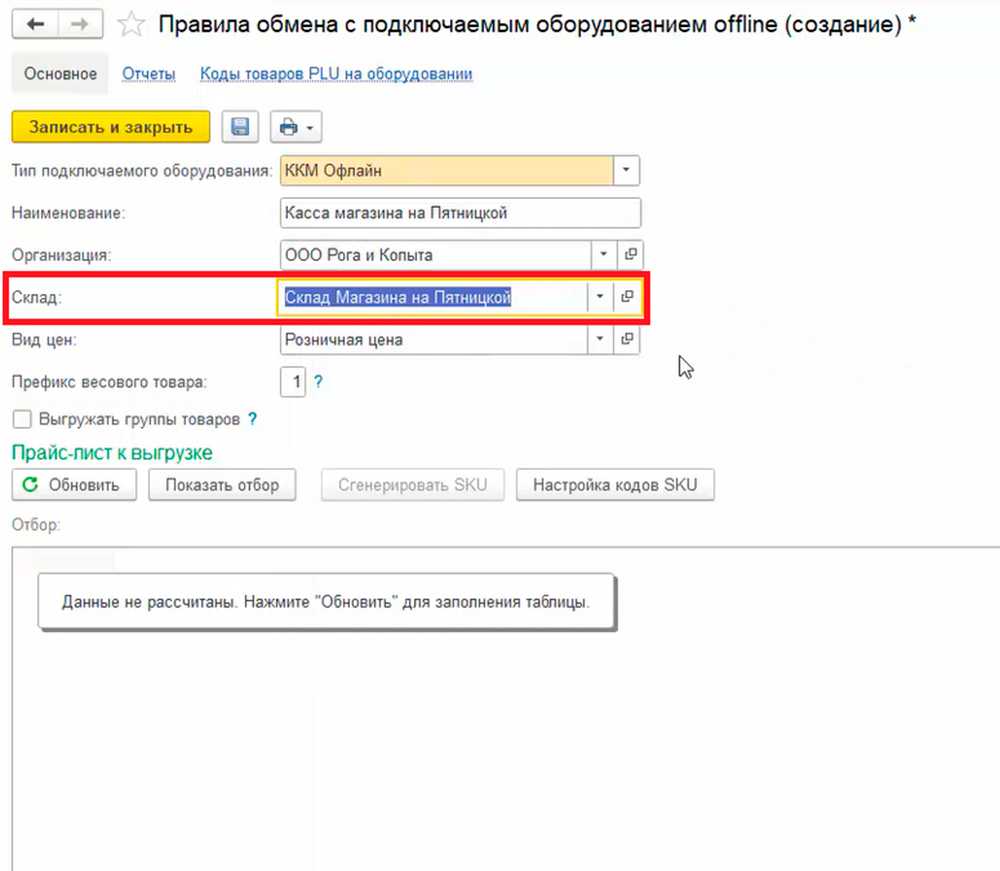
Task: Expand the Организация dropdown list
Action: pos(604,255)
